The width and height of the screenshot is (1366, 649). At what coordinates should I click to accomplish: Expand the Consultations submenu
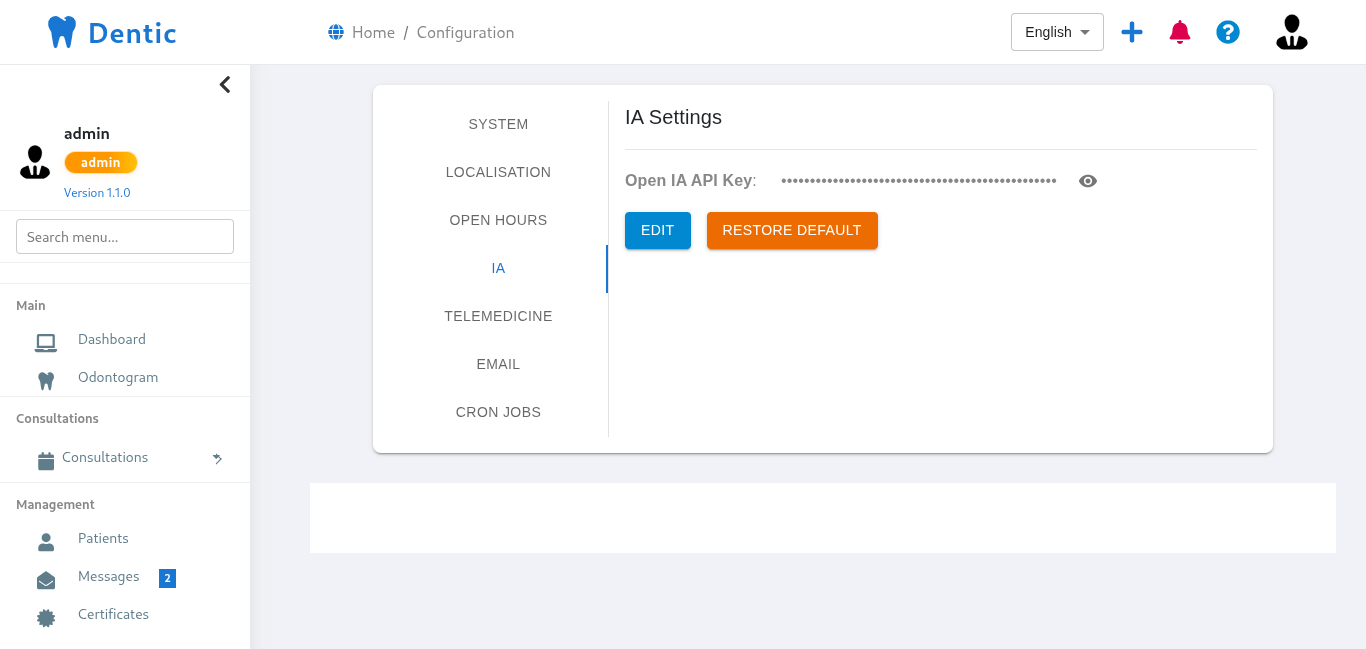pyautogui.click(x=217, y=458)
